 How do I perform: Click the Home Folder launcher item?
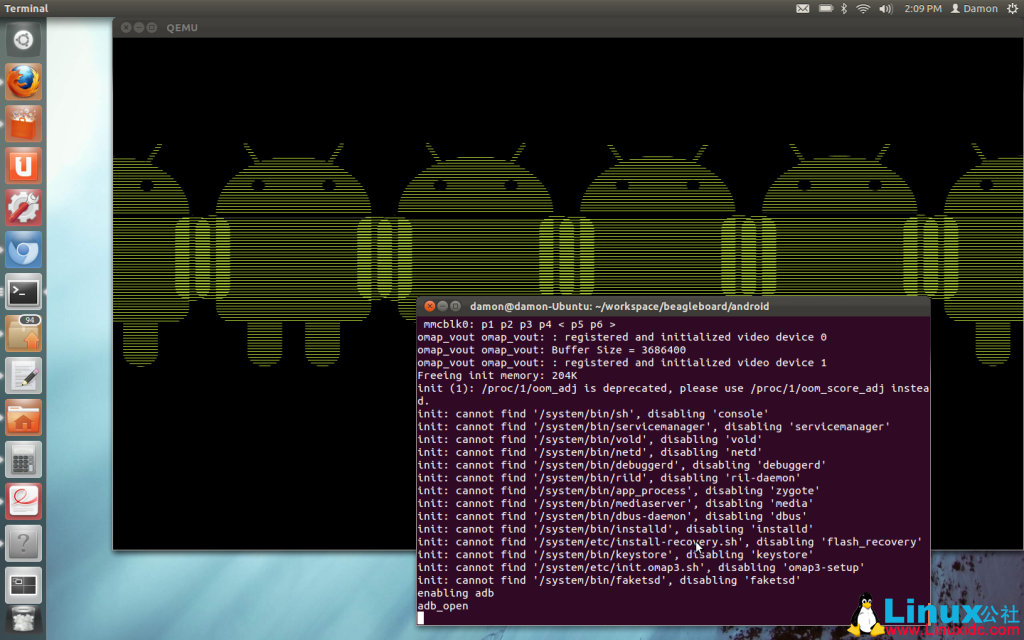(x=22, y=417)
